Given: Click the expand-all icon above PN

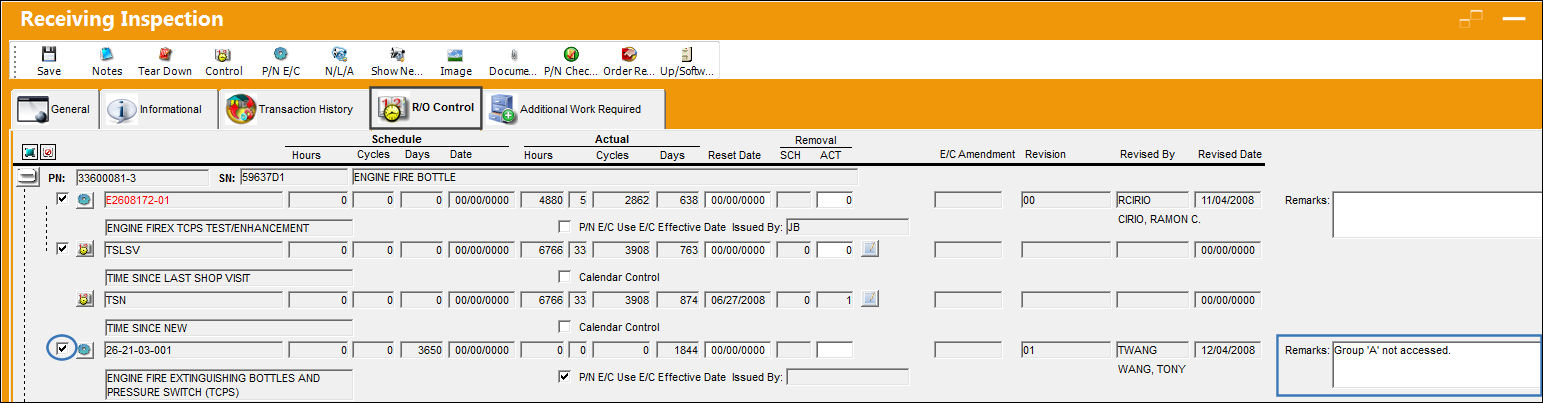Looking at the screenshot, I should 29,152.
